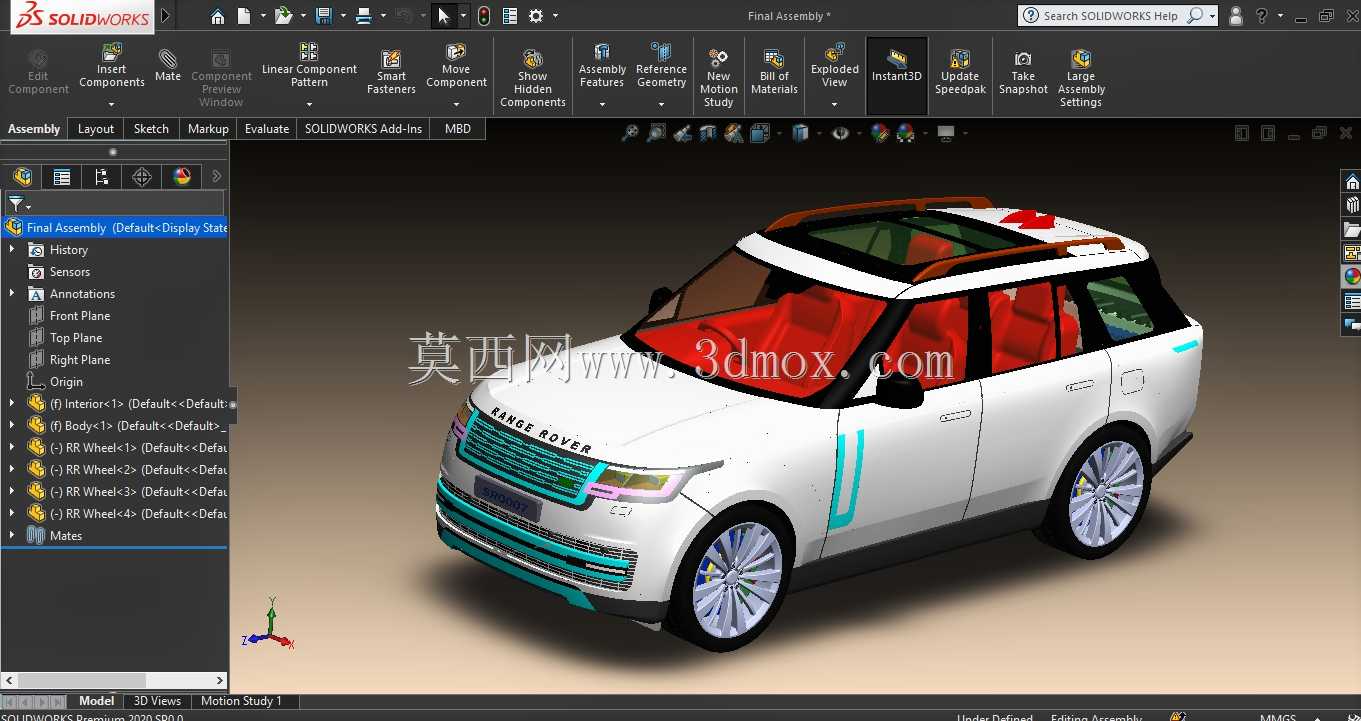Open DisplayManager tab
The width and height of the screenshot is (1361, 721).
pyautogui.click(x=182, y=177)
